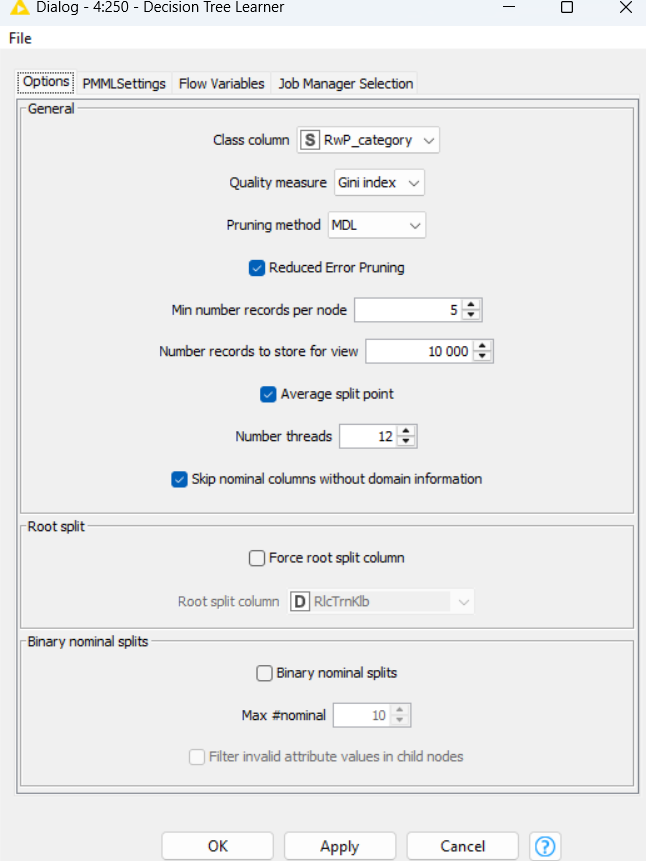Click the KNIME warning triangle title icon
The height and width of the screenshot is (861, 646).
[18, 8]
